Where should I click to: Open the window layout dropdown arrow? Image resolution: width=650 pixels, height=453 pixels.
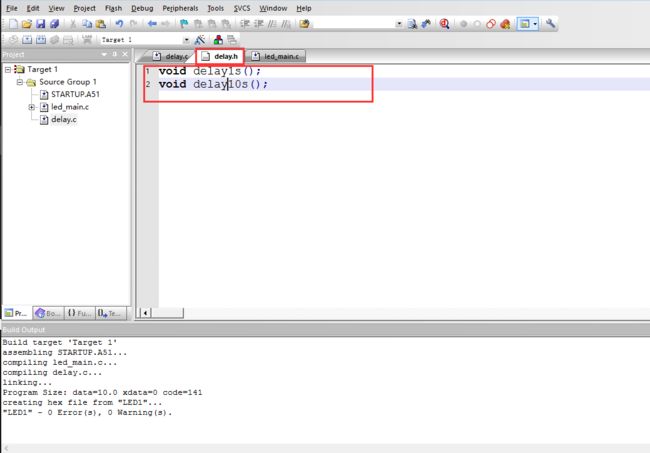point(535,24)
